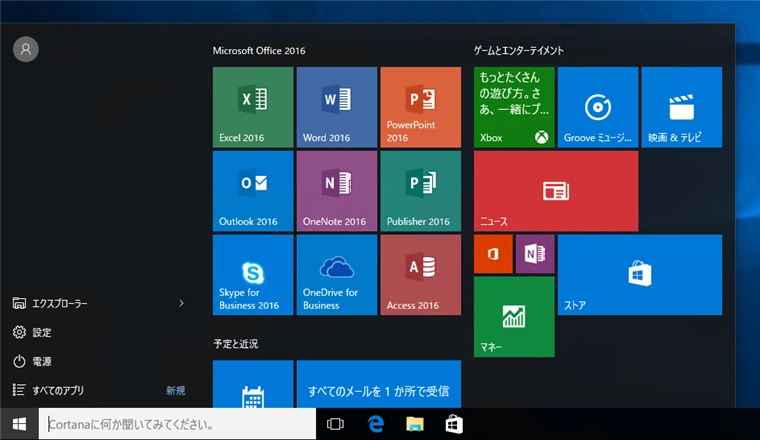Open the Store from the taskbar
The width and height of the screenshot is (760, 440).
point(454,424)
